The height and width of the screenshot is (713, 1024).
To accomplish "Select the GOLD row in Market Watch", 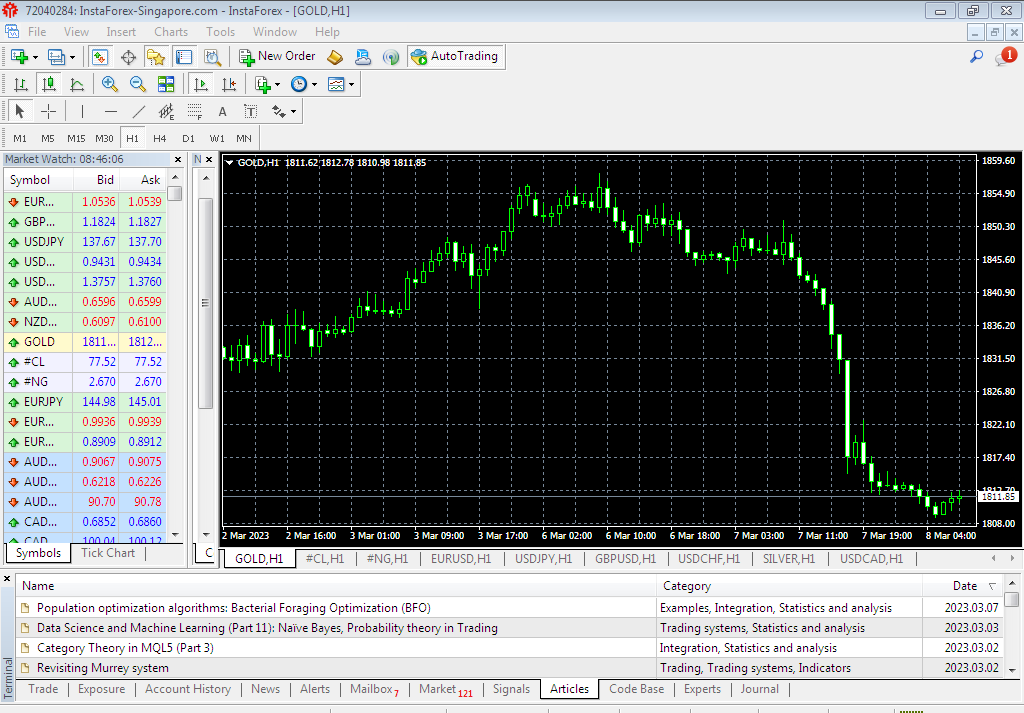I will 85,342.
